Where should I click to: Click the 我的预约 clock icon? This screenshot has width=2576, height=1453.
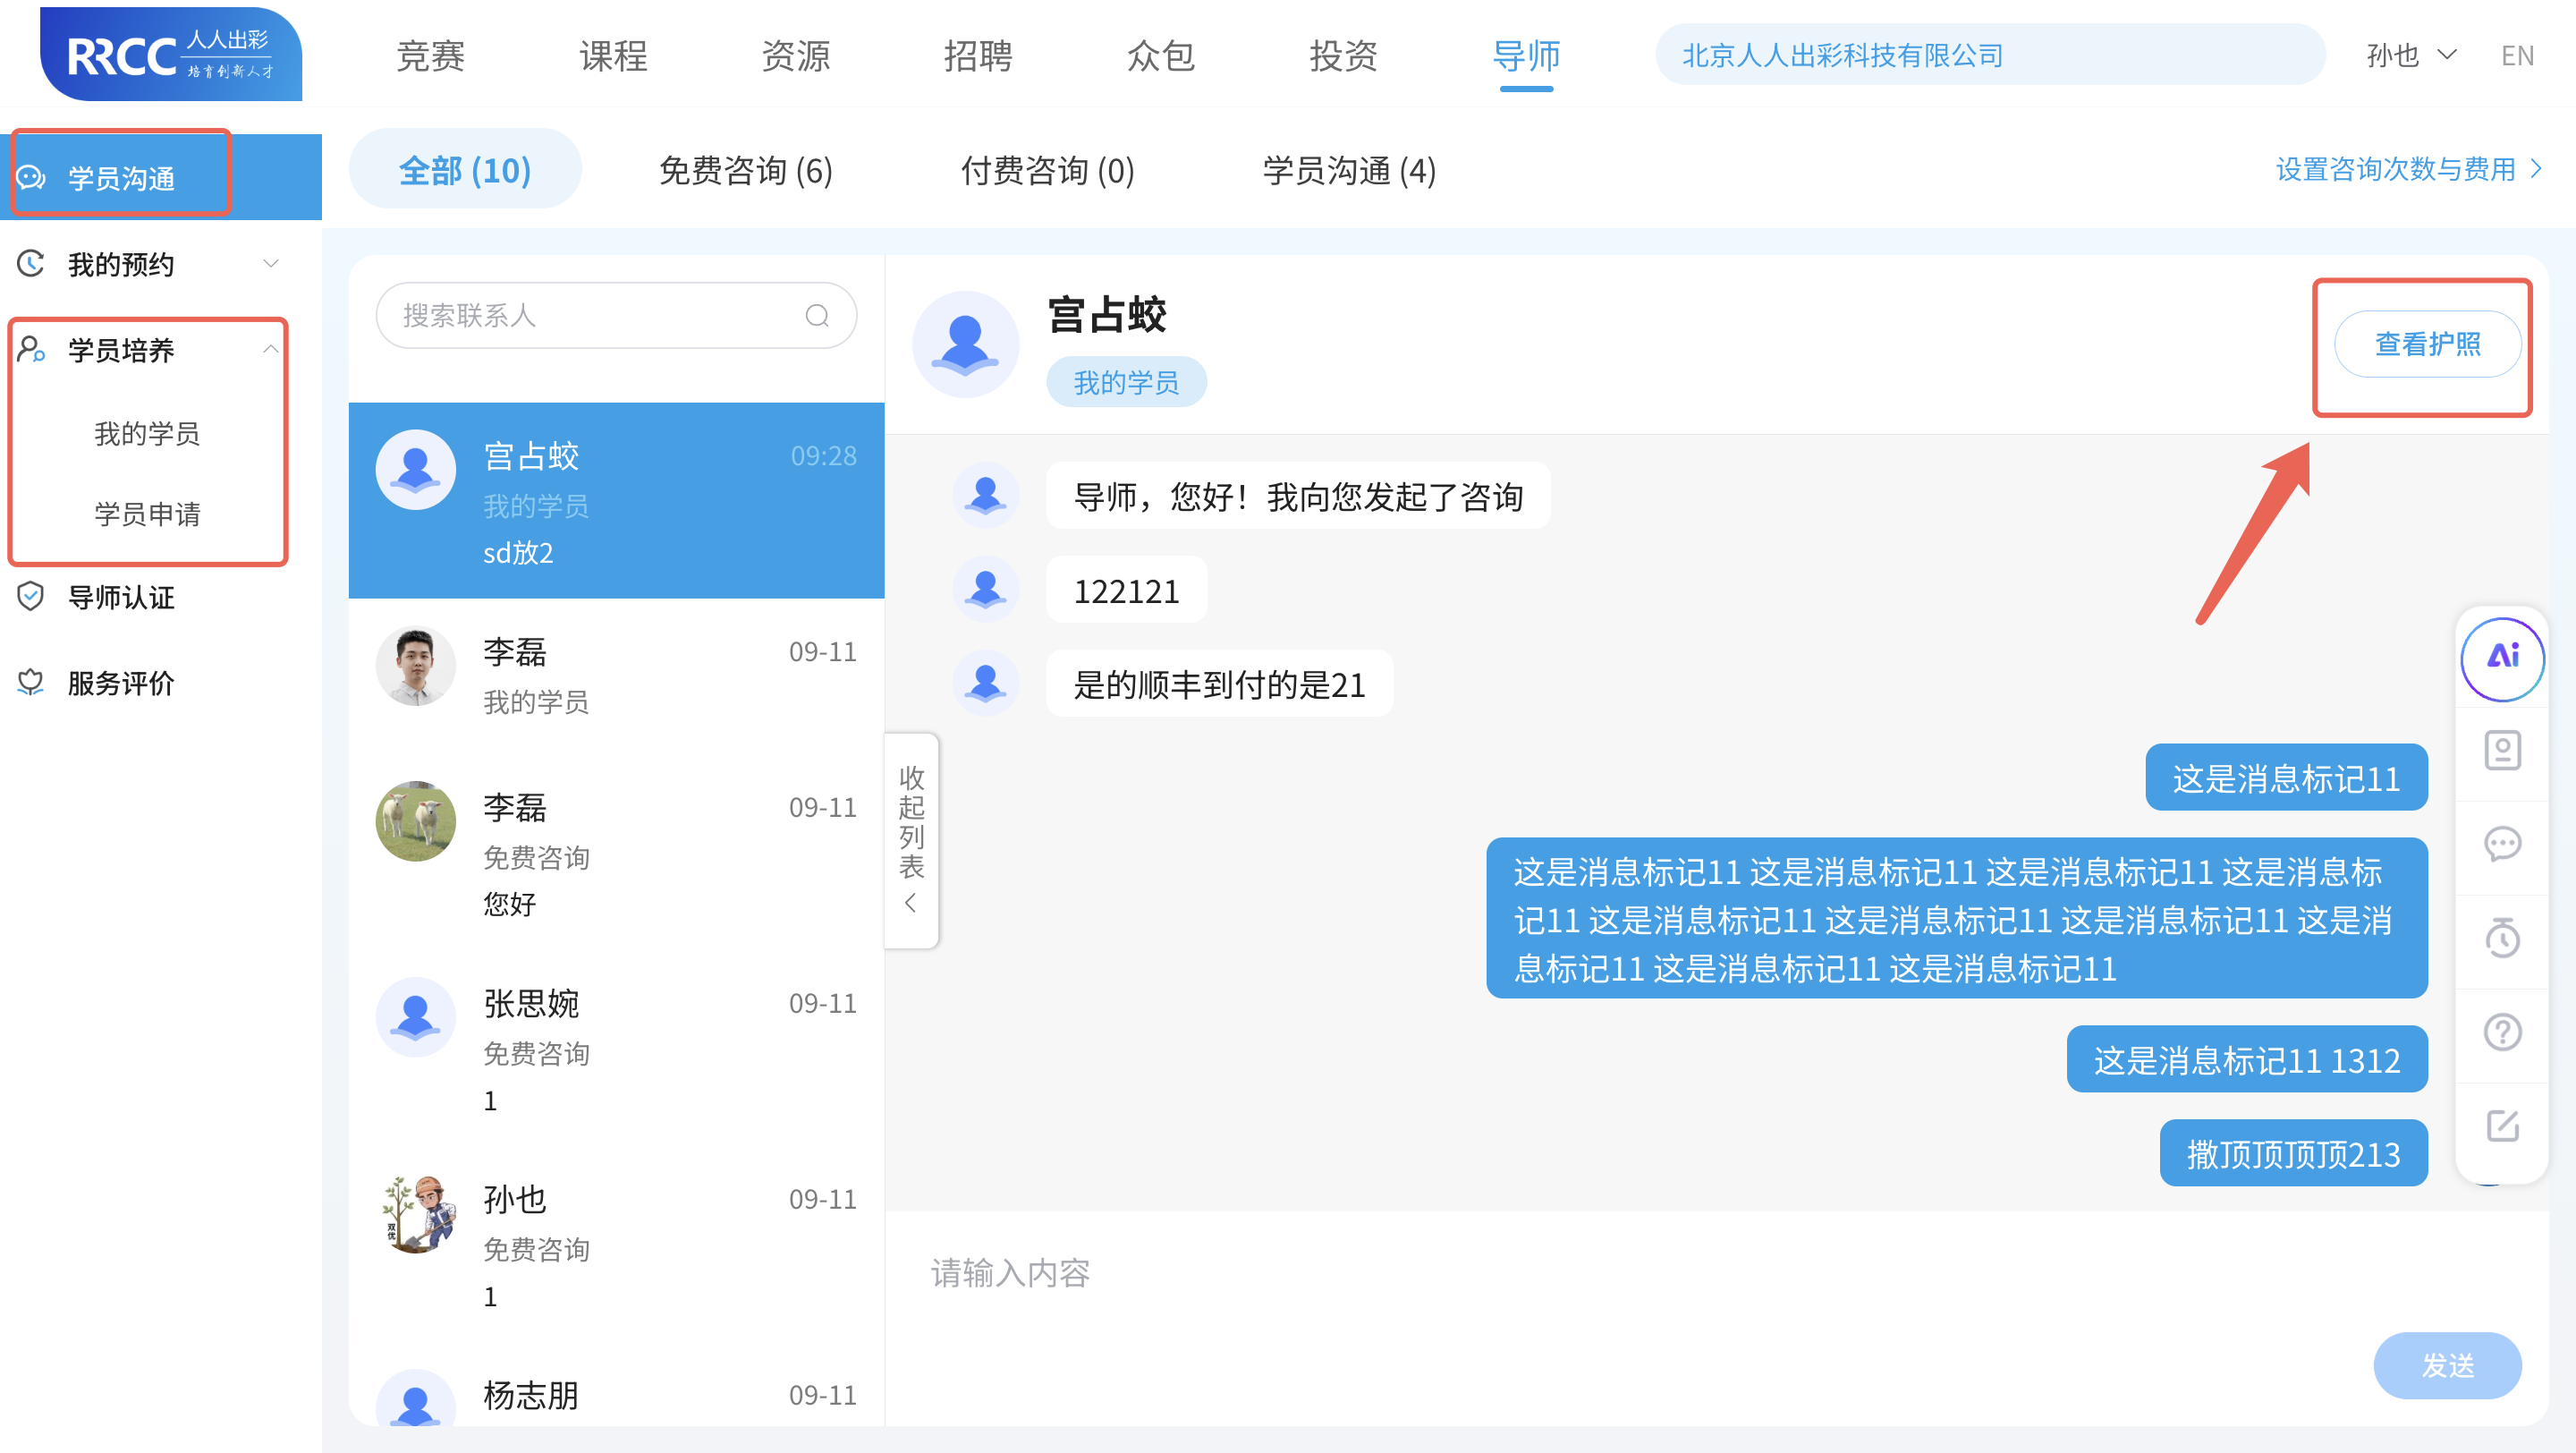point(32,264)
